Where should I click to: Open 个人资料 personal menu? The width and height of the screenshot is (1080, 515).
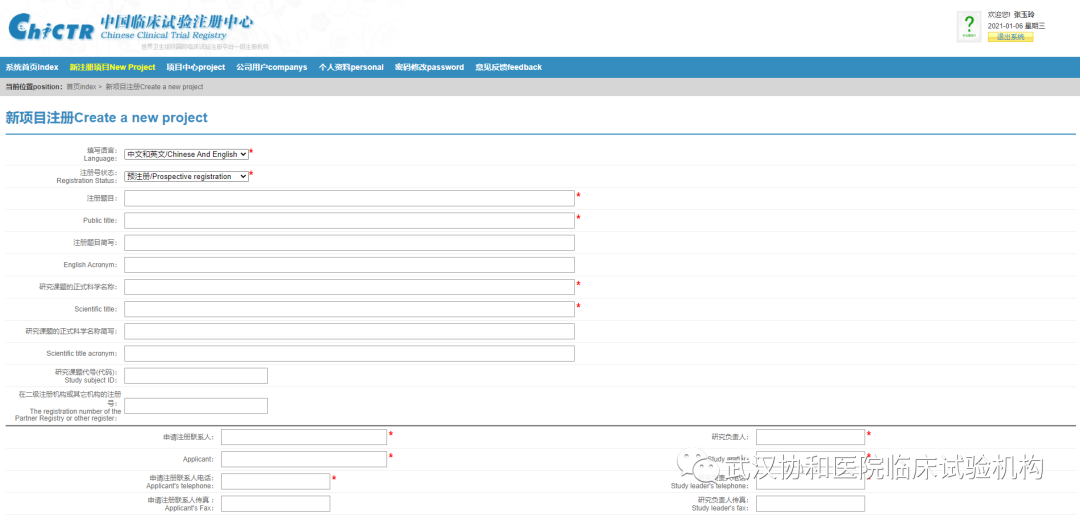coord(350,67)
